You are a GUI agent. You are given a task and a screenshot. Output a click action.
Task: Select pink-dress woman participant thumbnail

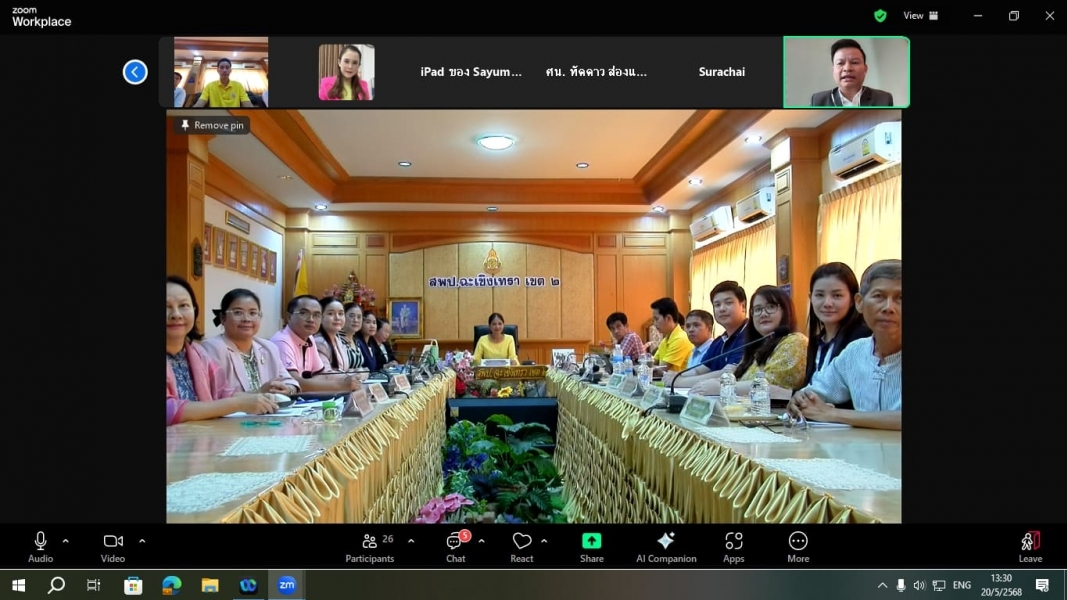coord(346,72)
